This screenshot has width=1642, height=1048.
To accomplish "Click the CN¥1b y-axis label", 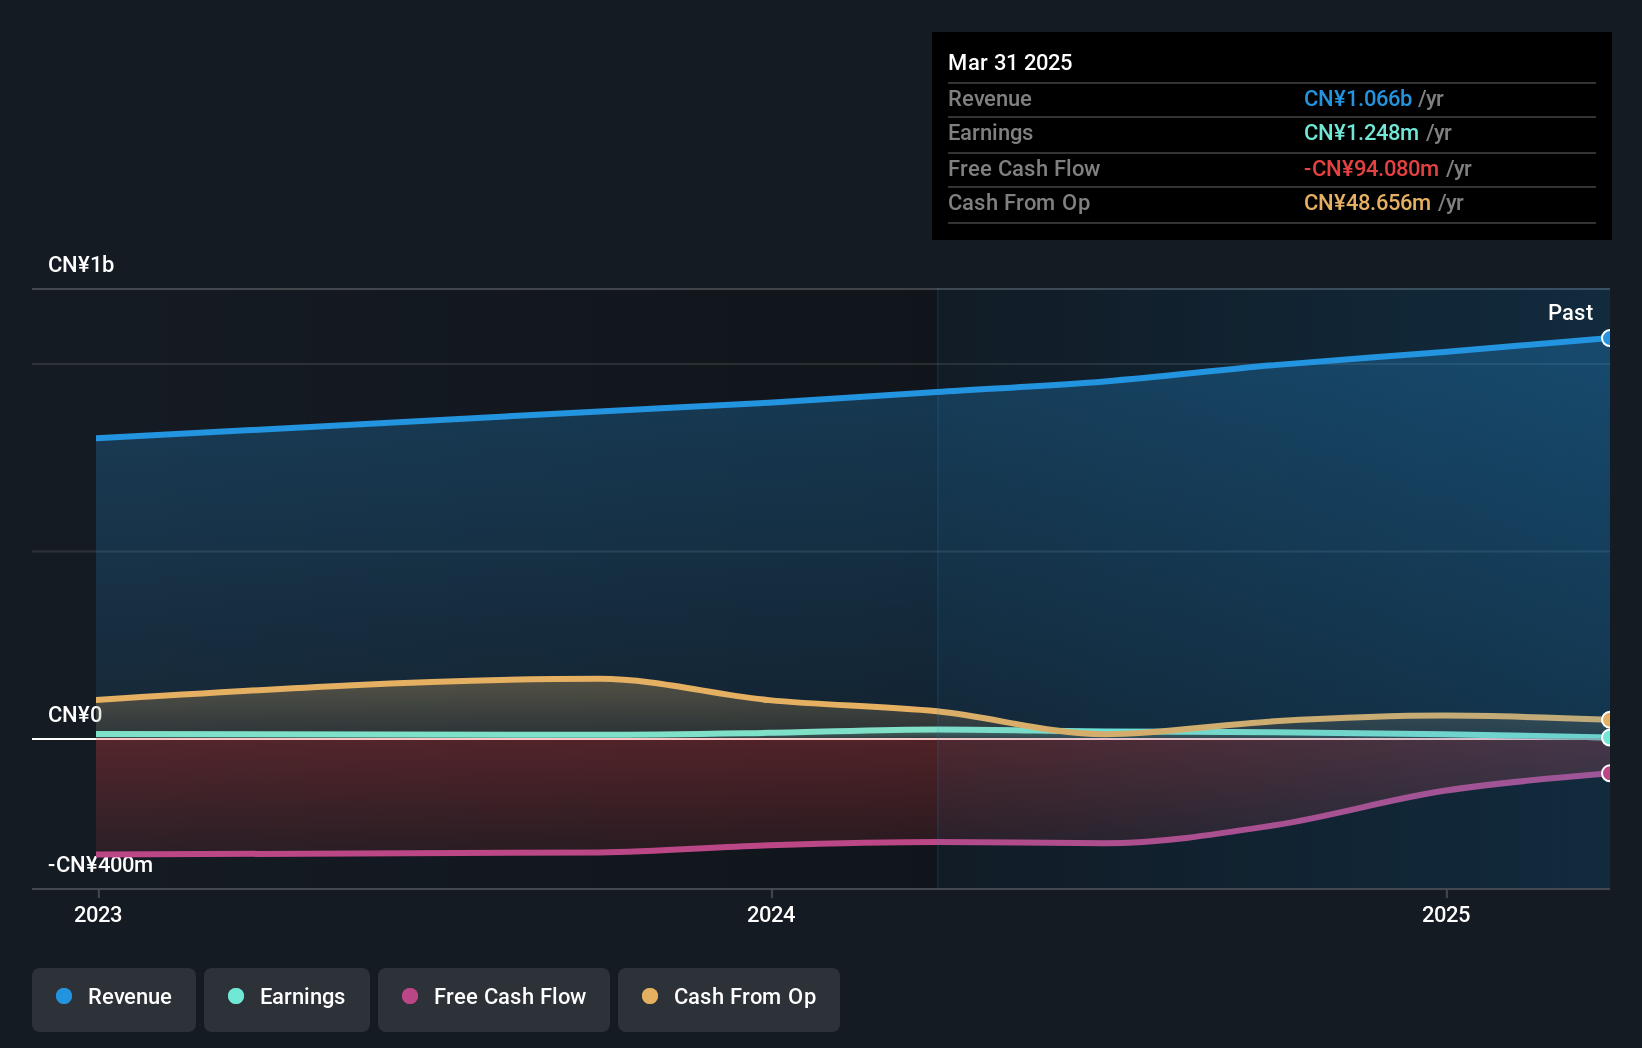I will 81,265.
